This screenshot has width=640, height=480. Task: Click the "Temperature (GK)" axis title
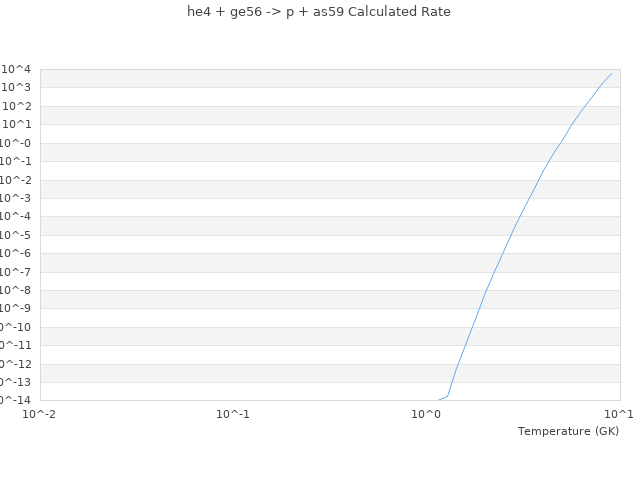[x=568, y=431]
